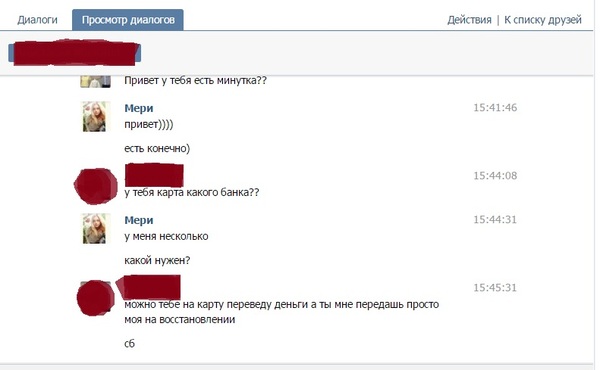600x370 pixels.
Task: Click redacted avatar at 15:45:31 message
Action: [95, 298]
